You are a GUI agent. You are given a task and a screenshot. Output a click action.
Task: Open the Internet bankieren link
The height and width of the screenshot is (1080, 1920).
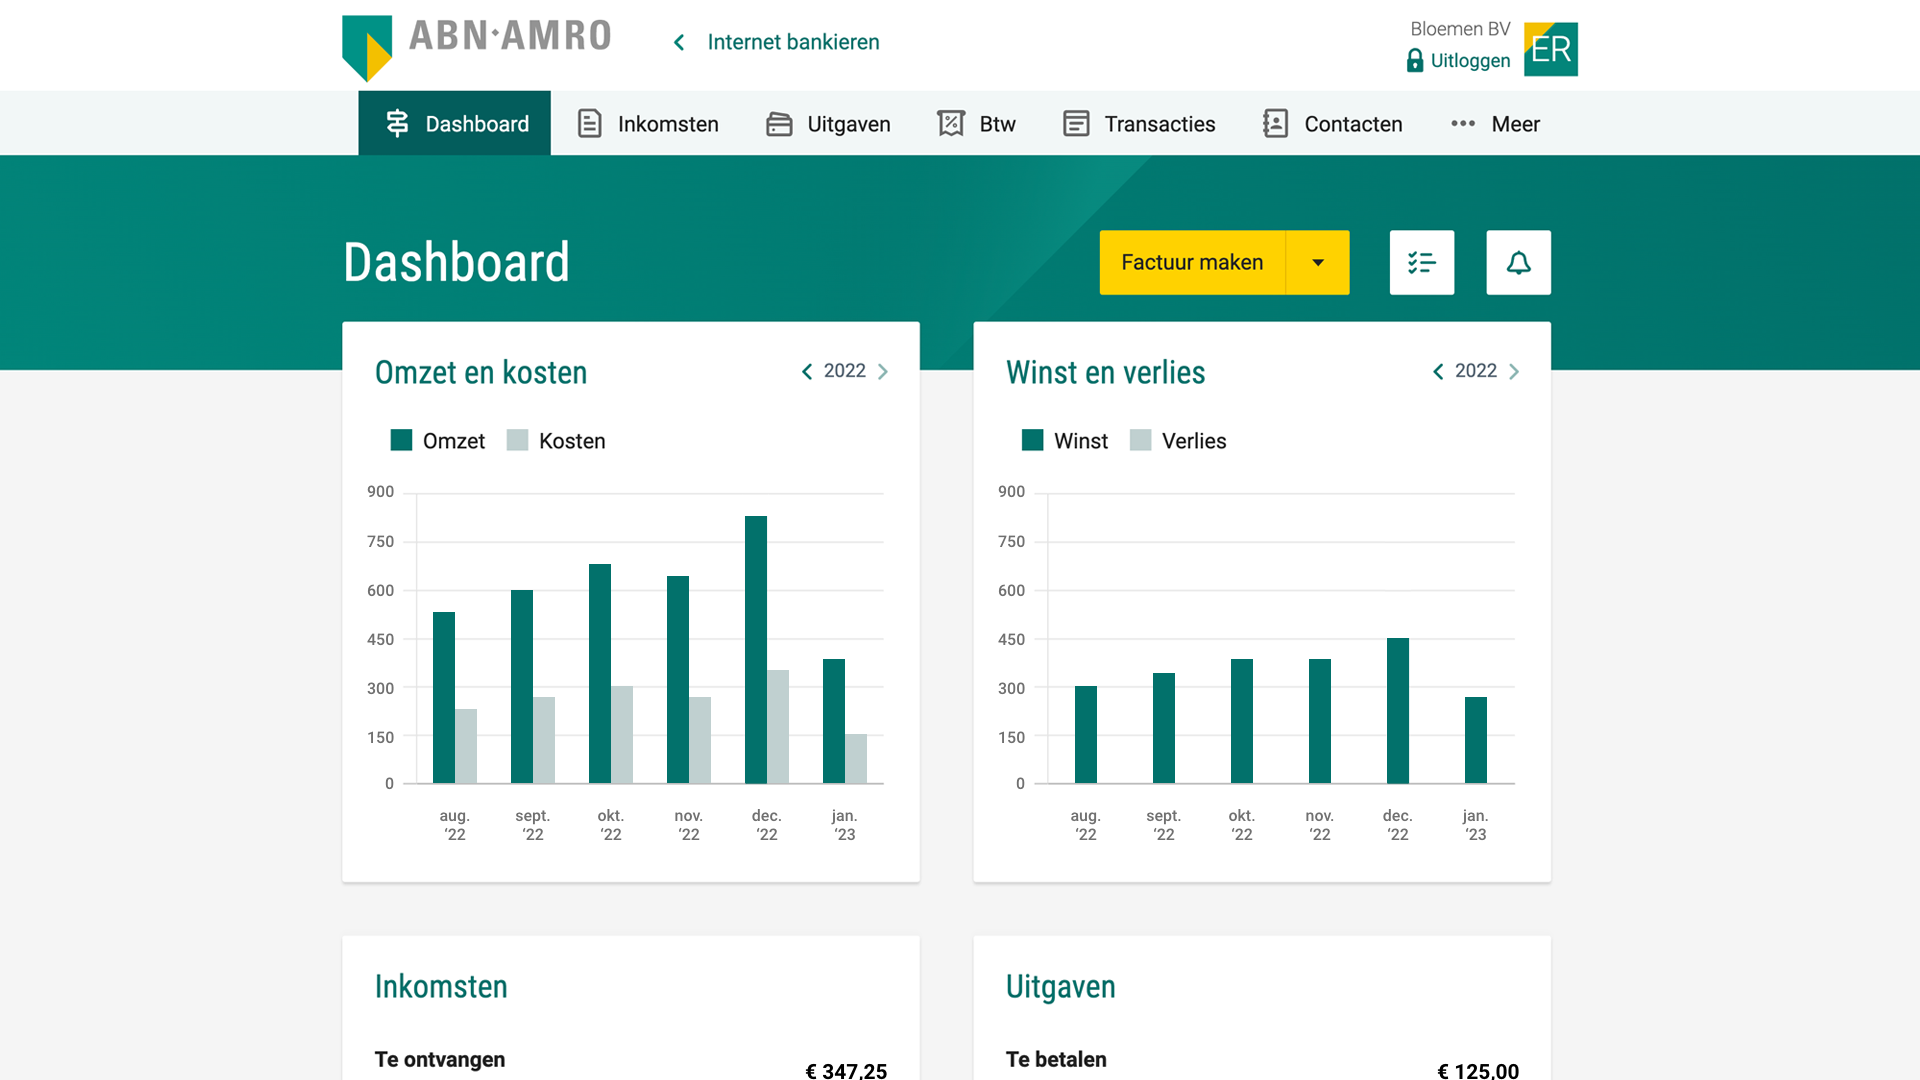click(793, 42)
